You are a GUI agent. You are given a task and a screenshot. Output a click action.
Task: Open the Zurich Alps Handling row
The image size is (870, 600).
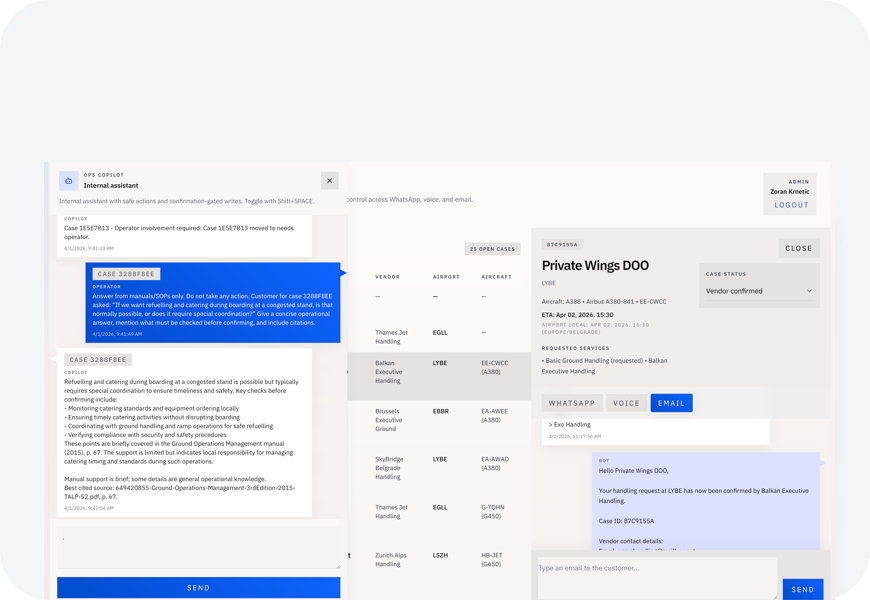click(x=438, y=559)
